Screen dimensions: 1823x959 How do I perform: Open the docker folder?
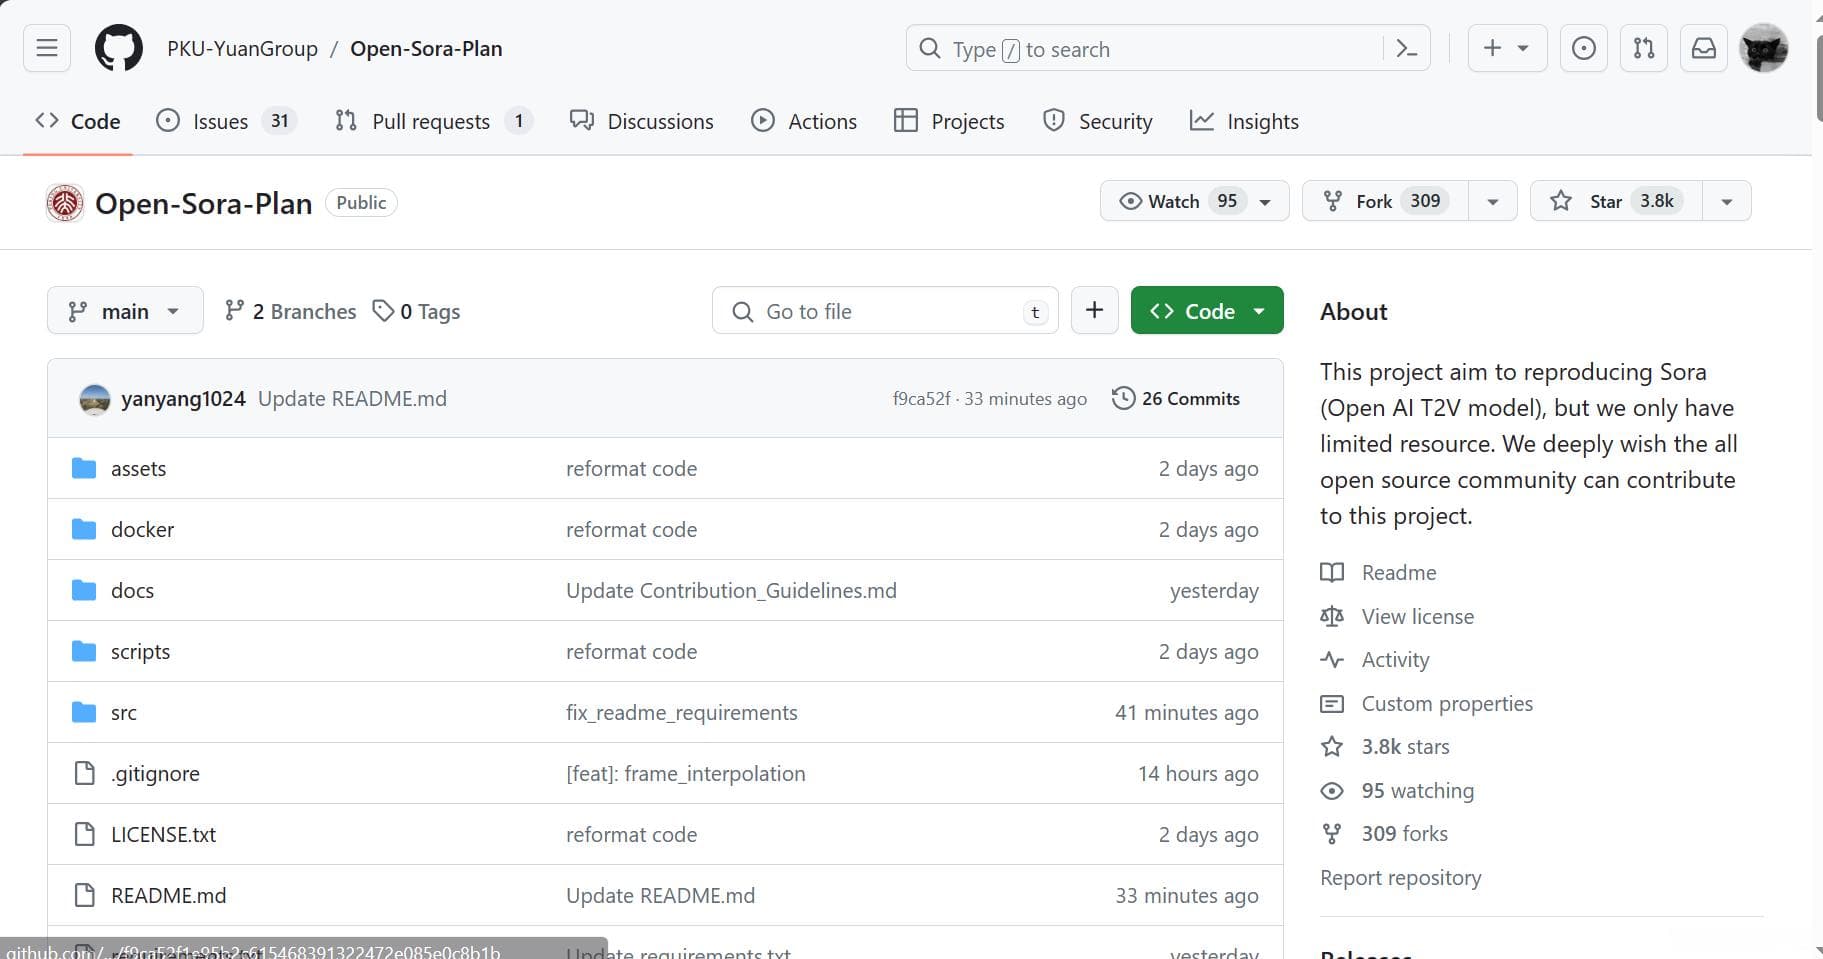(142, 529)
